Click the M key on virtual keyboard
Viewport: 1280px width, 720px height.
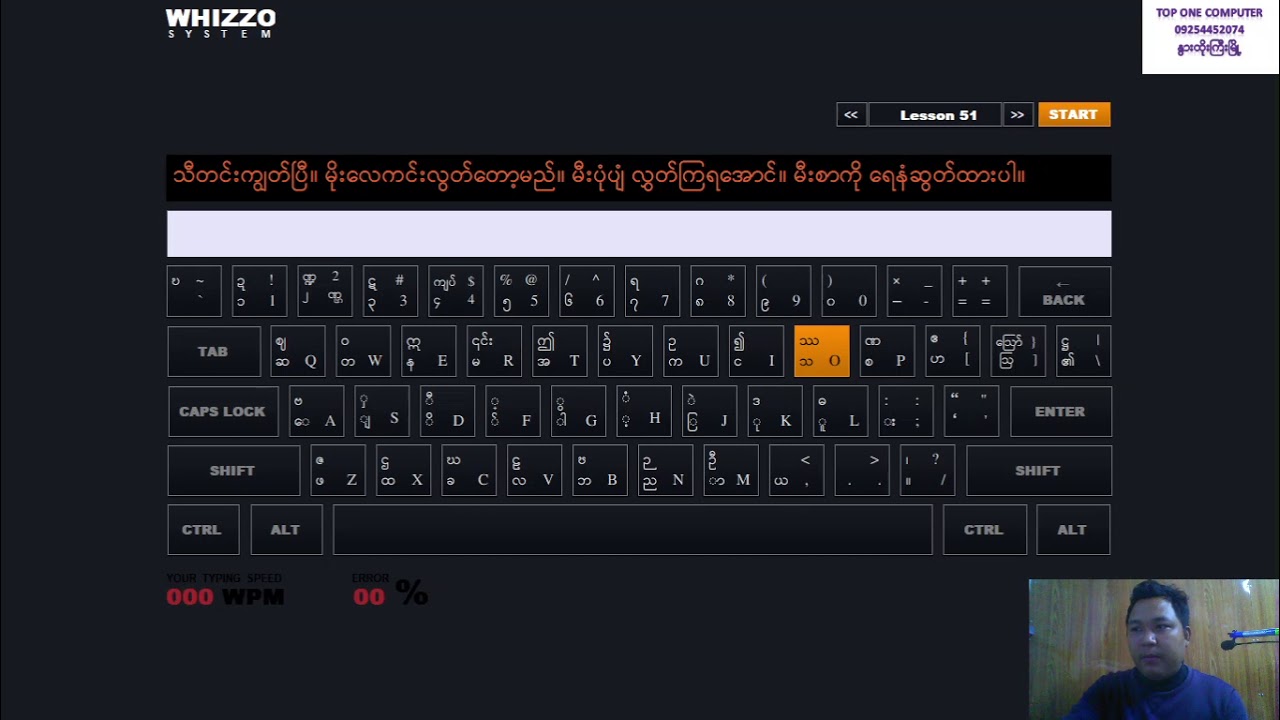[731, 470]
